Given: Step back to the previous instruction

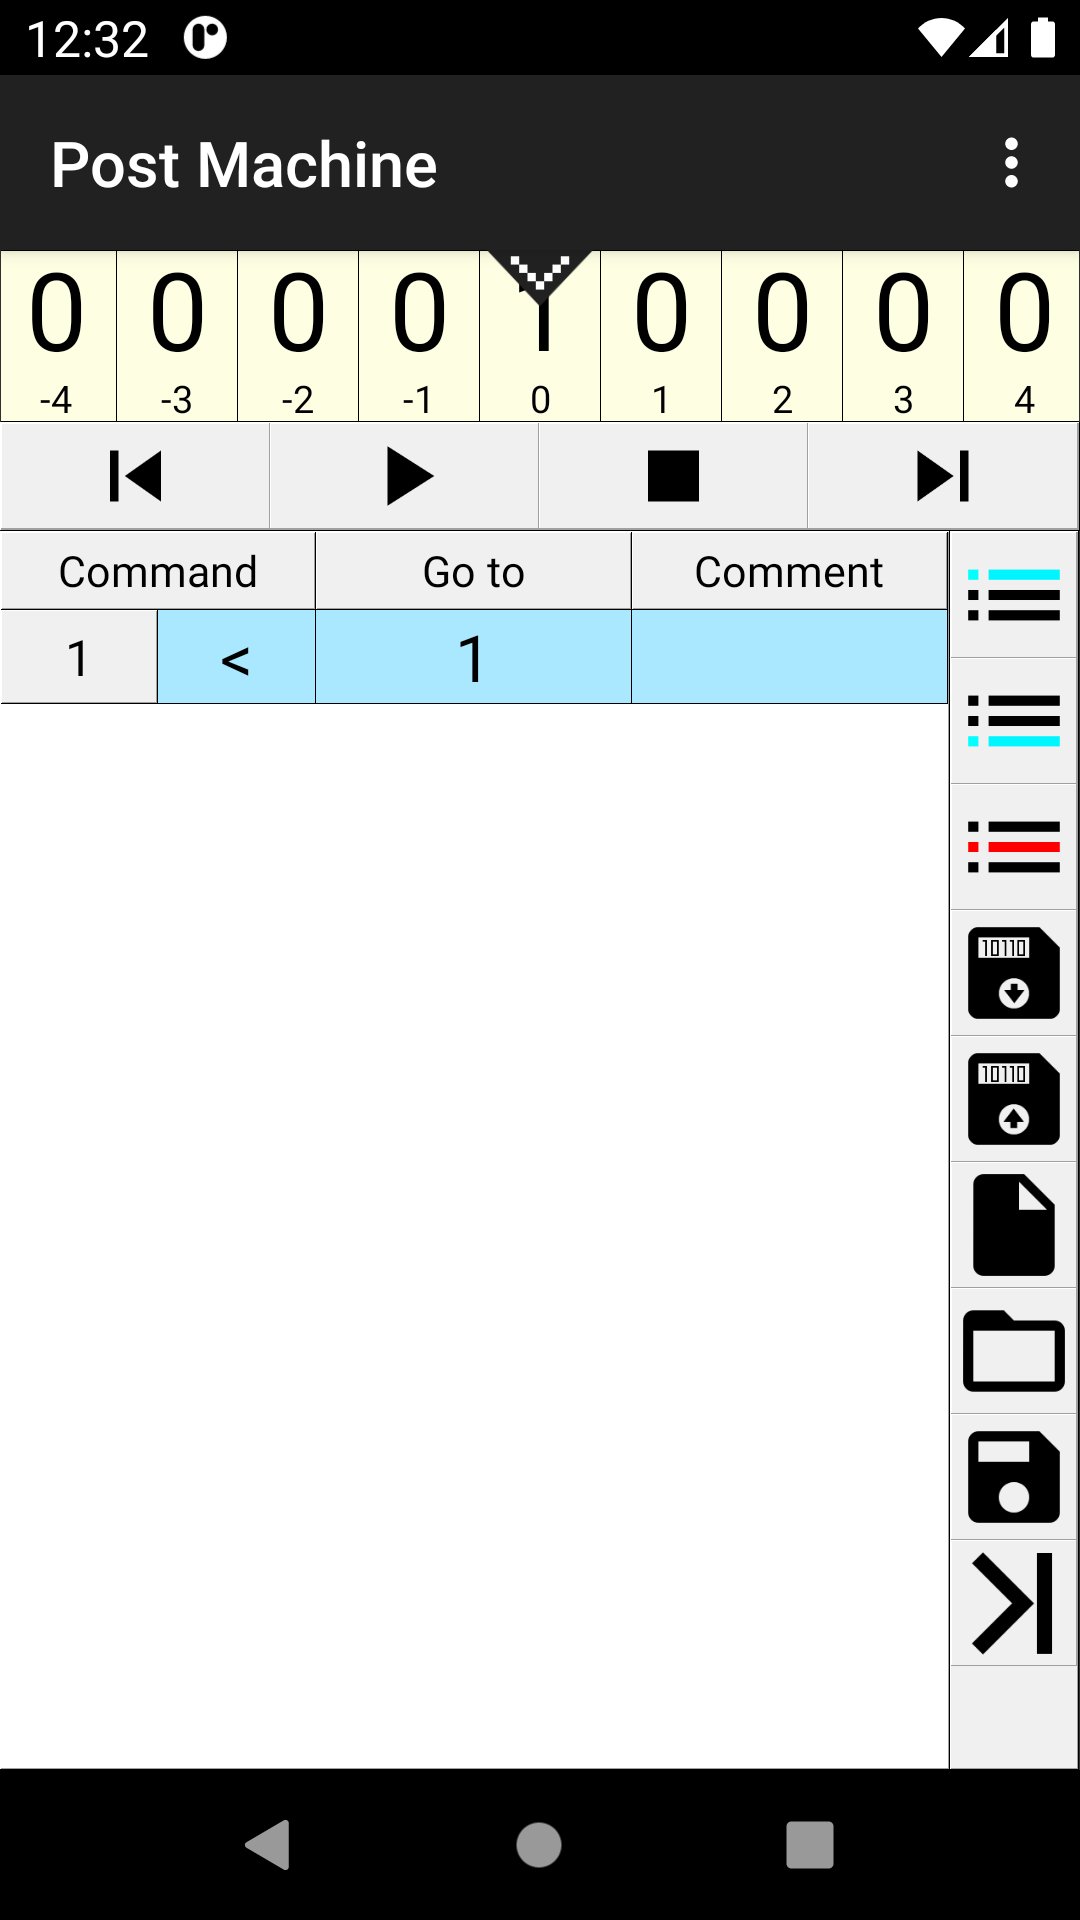Looking at the screenshot, I should [135, 476].
